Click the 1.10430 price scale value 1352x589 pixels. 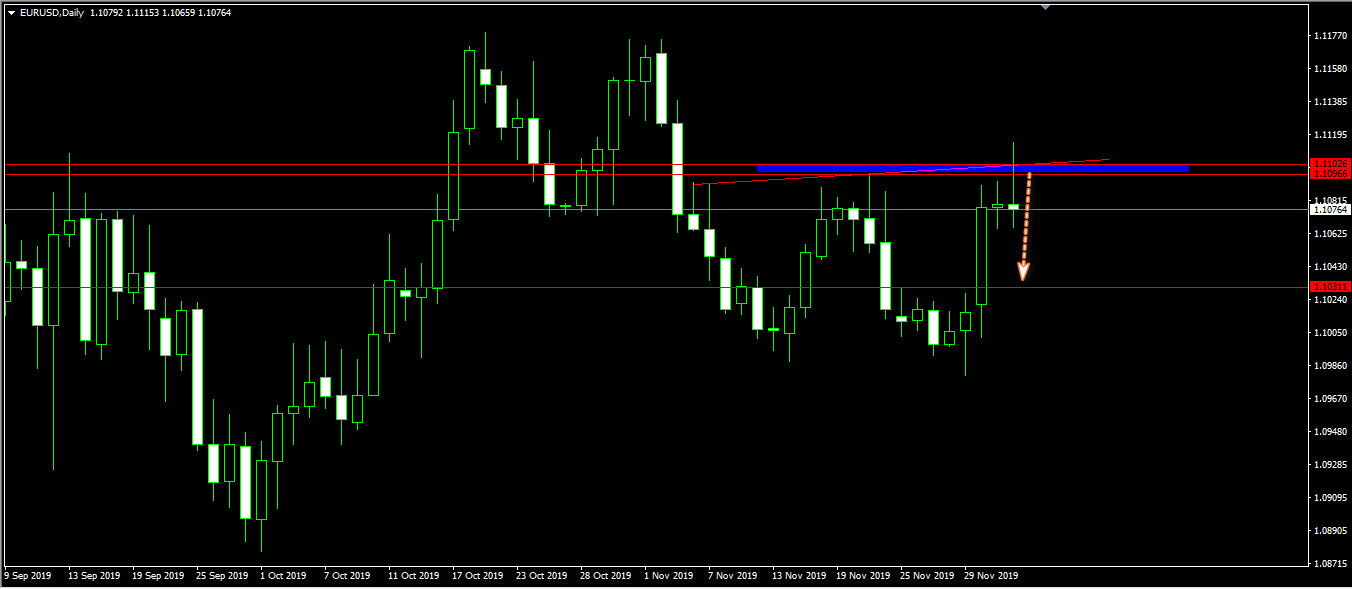[x=1332, y=267]
